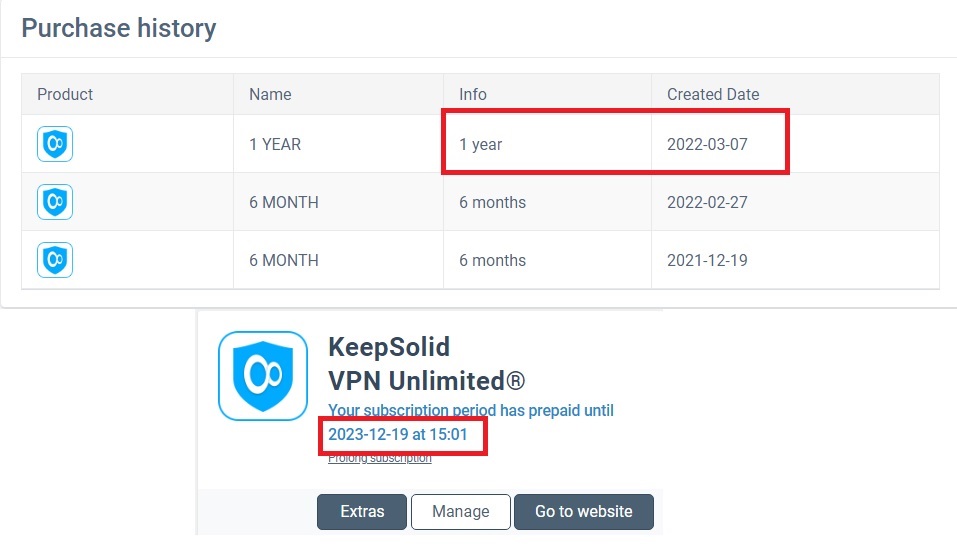Click KeepSolid VPN Unlimited title text
The height and width of the screenshot is (549, 957).
[x=427, y=364]
